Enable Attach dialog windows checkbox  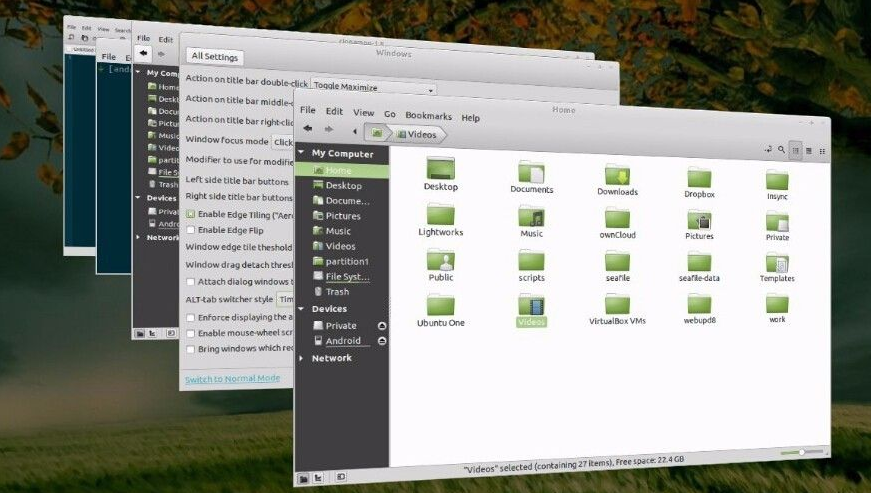(x=190, y=282)
